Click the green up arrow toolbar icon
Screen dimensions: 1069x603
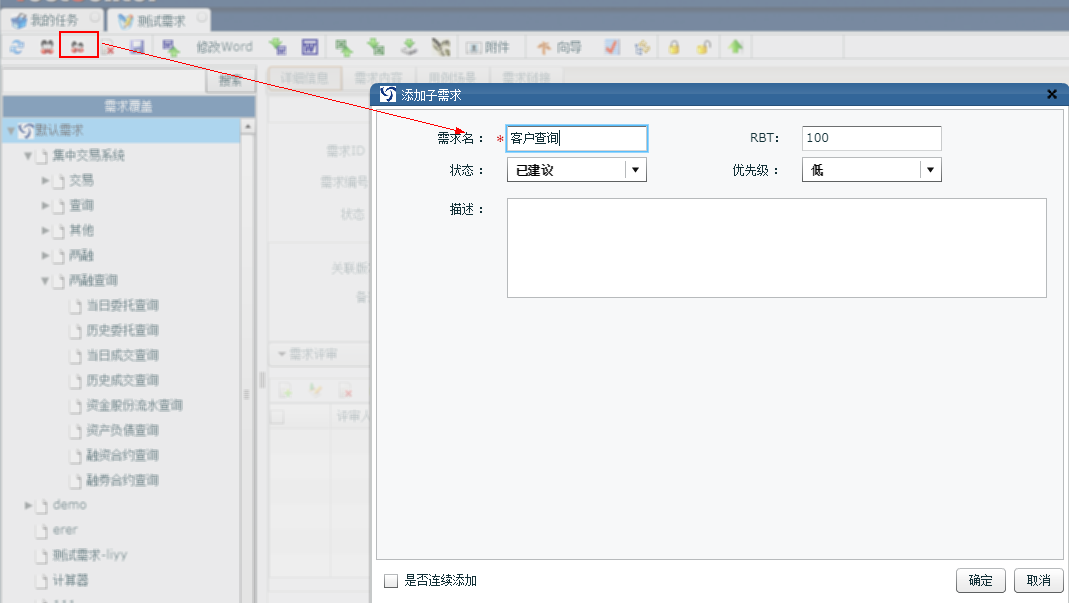[736, 47]
